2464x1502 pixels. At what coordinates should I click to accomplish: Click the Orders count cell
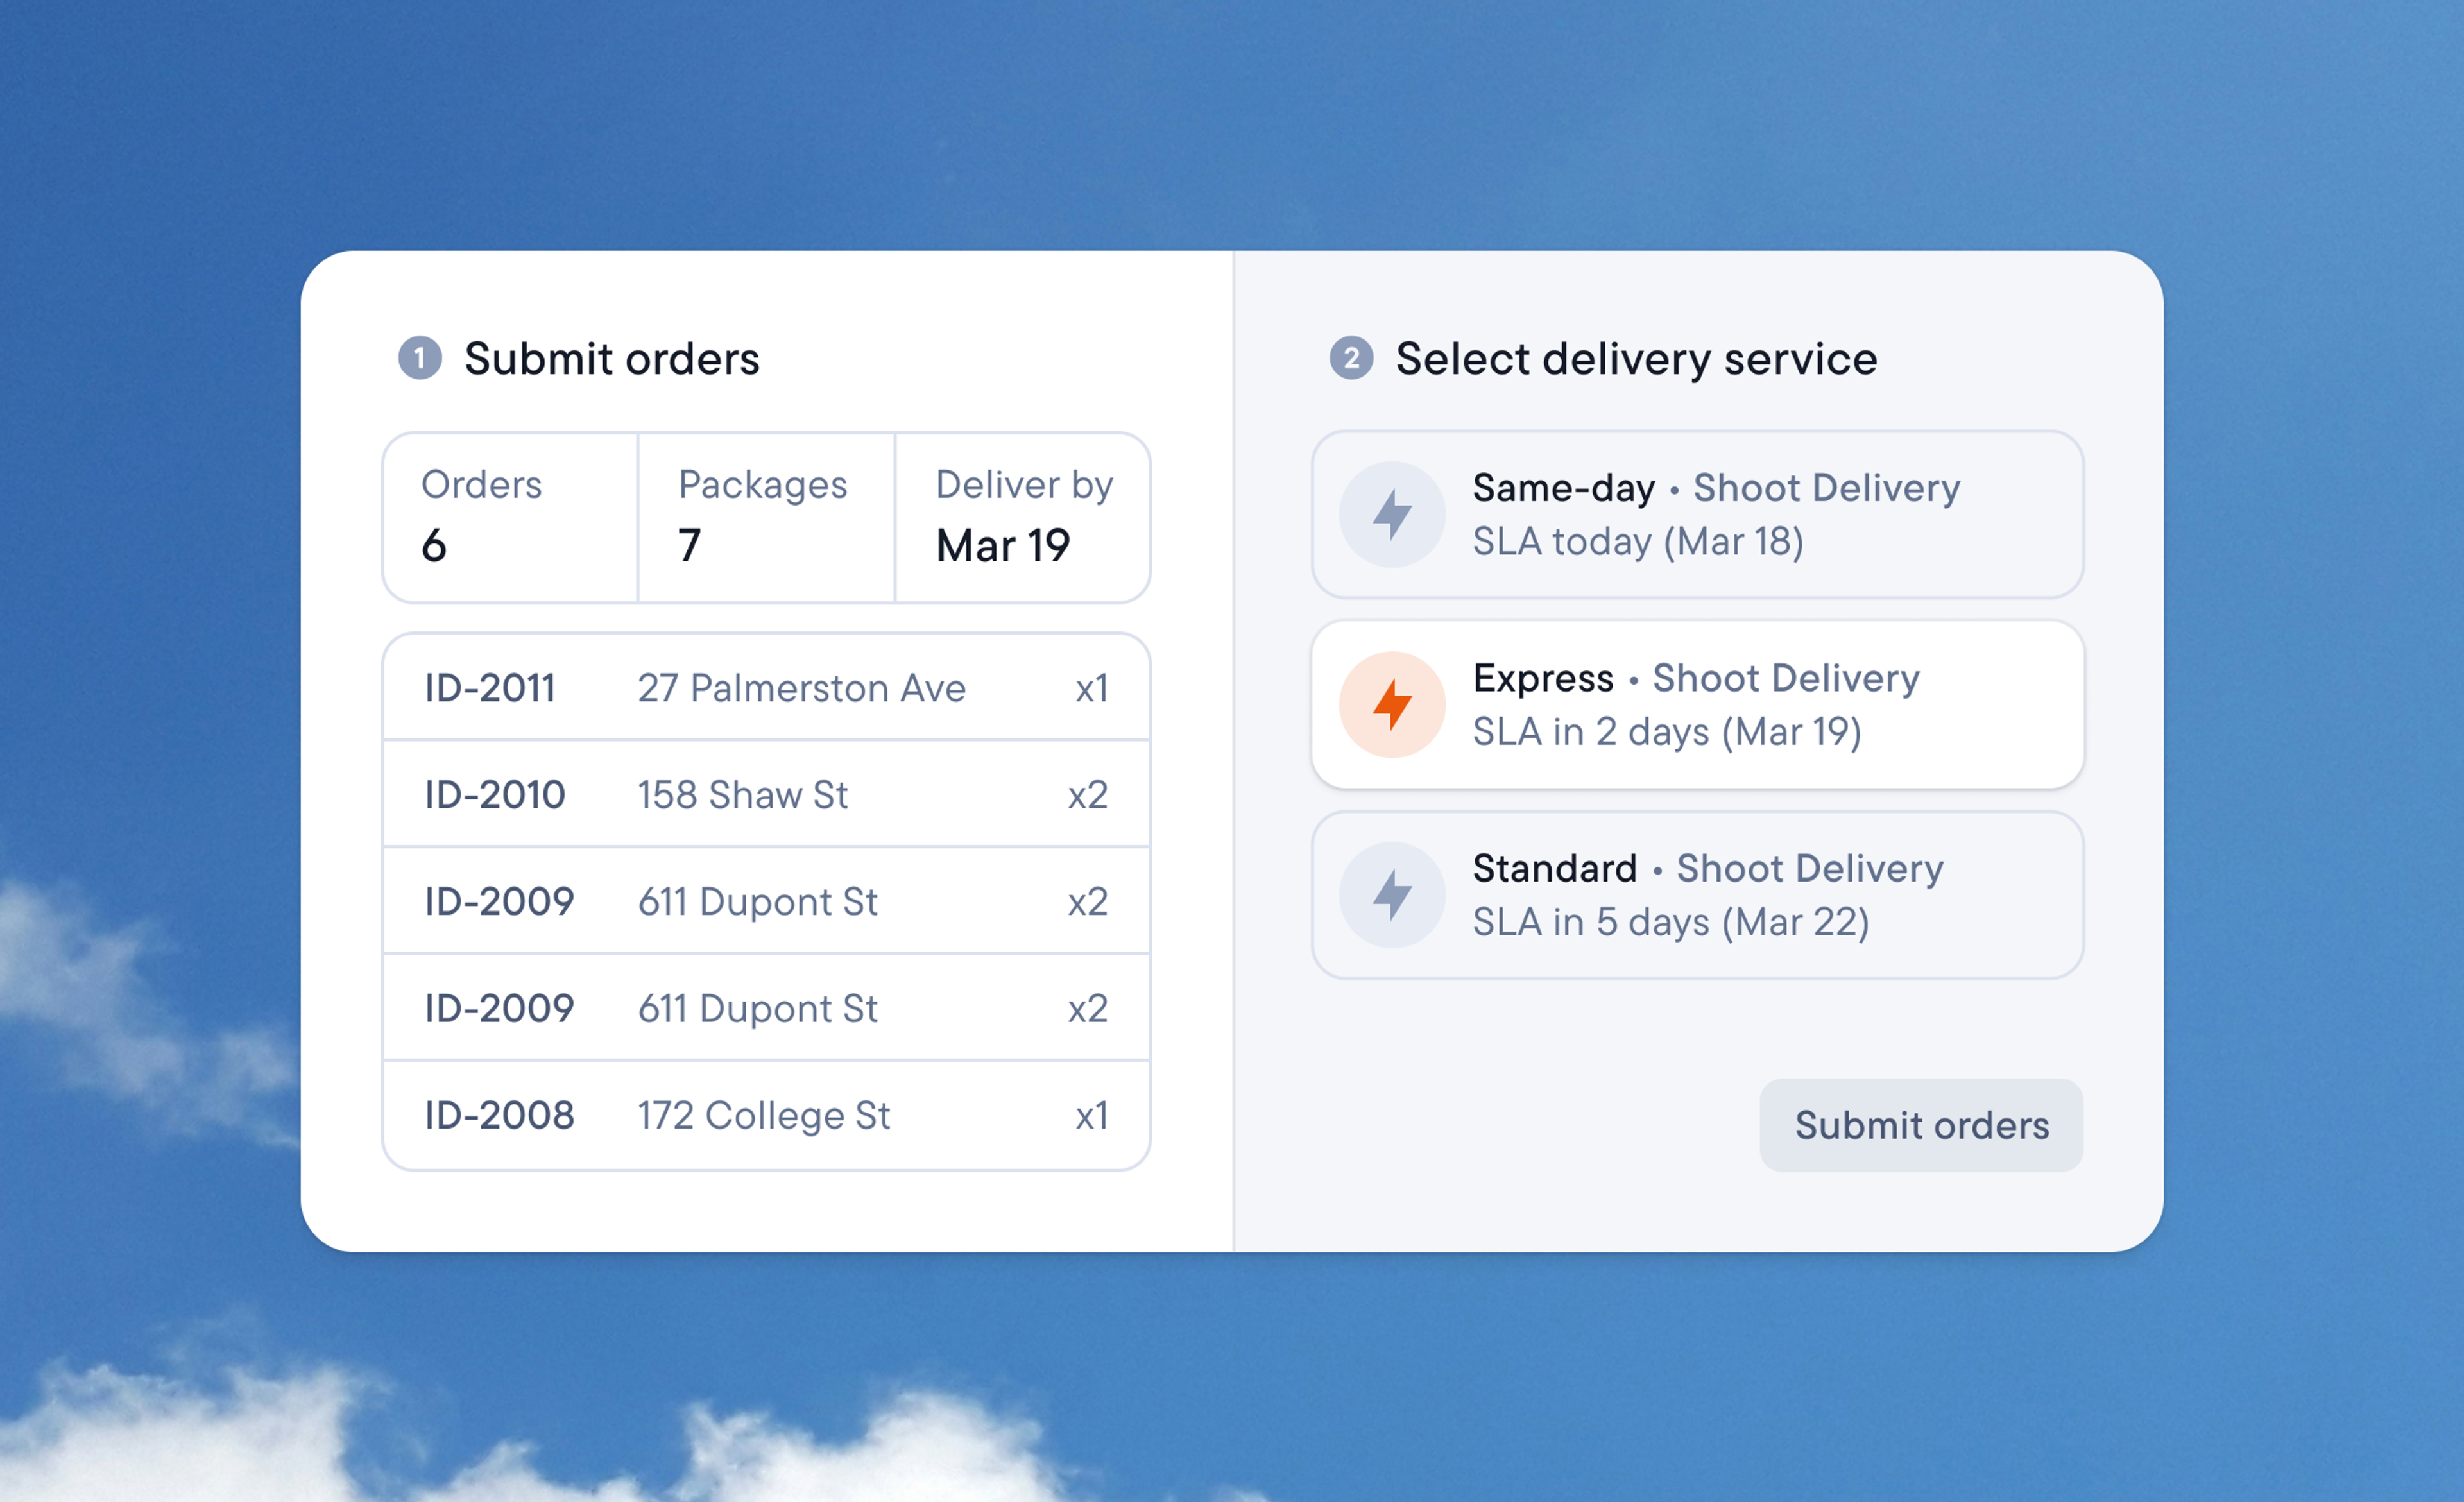tap(510, 517)
